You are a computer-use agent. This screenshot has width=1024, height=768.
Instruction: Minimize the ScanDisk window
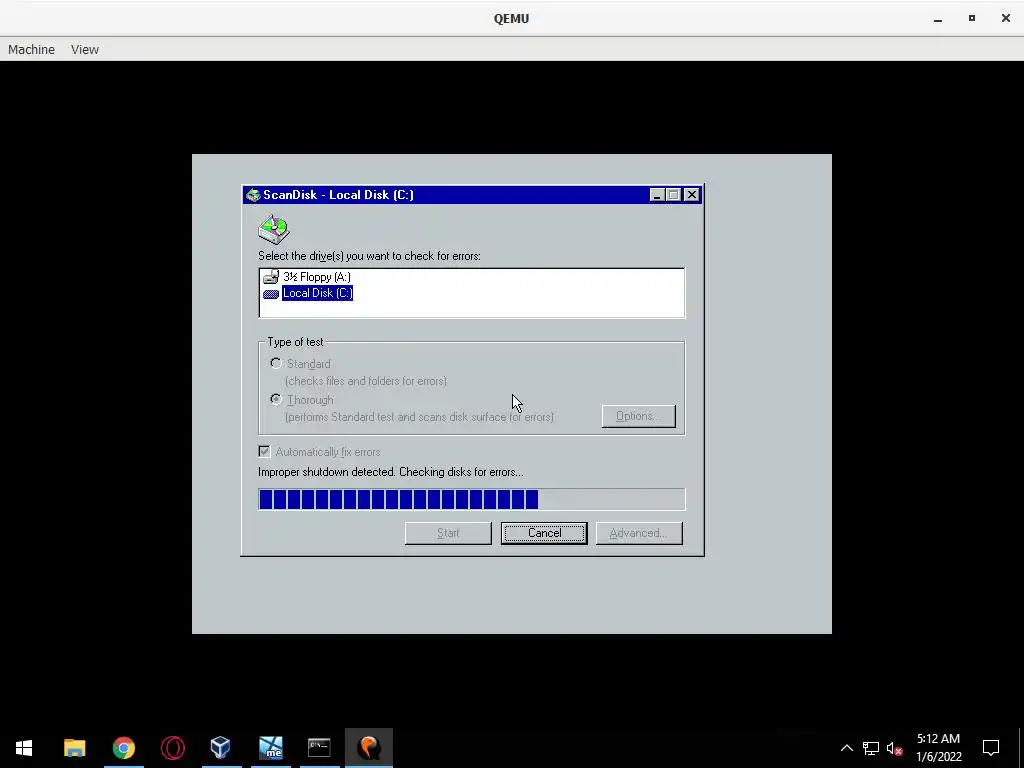click(658, 195)
